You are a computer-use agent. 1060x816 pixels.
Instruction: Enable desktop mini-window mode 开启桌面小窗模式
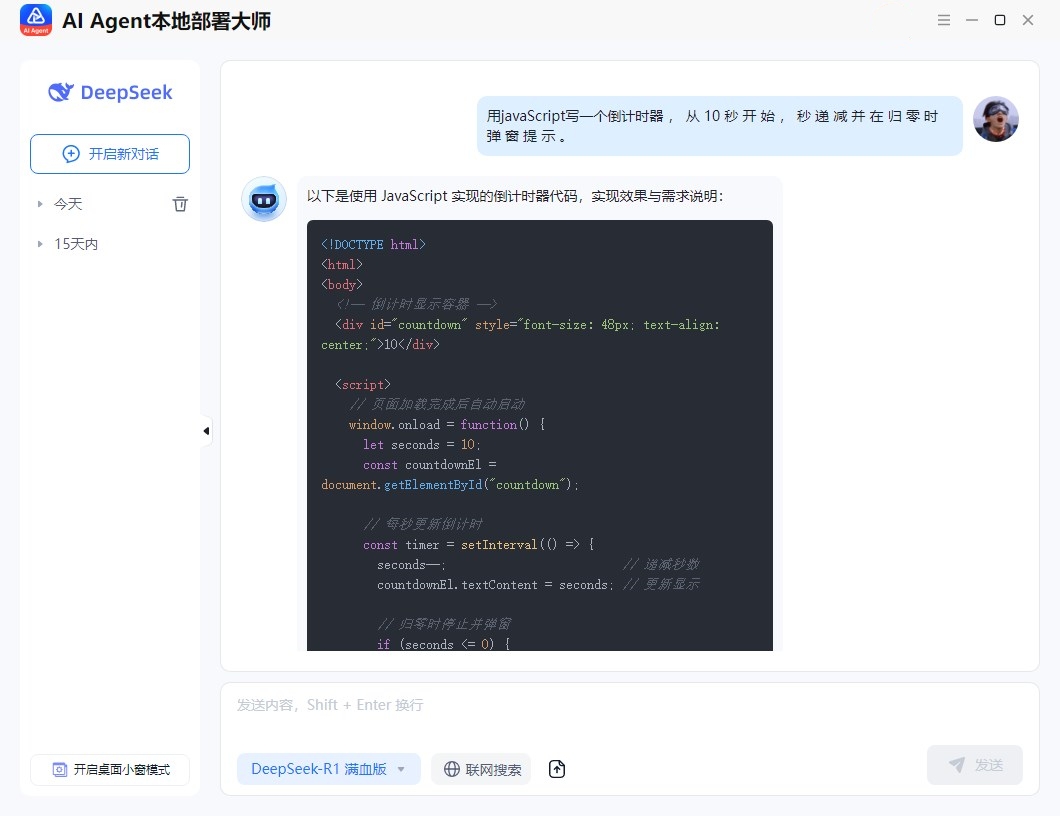pyautogui.click(x=110, y=769)
